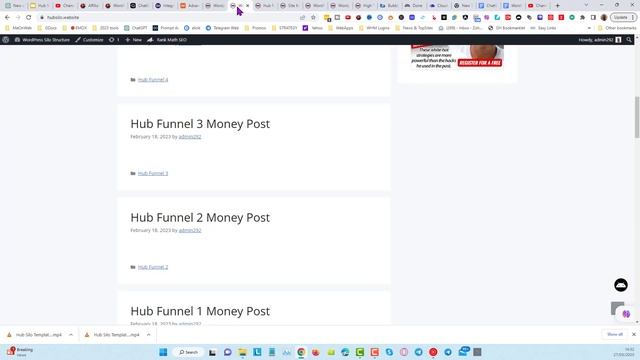Open the Windows Start menu
Image resolution: width=640 pixels, height=360 pixels.
[x=163, y=352]
